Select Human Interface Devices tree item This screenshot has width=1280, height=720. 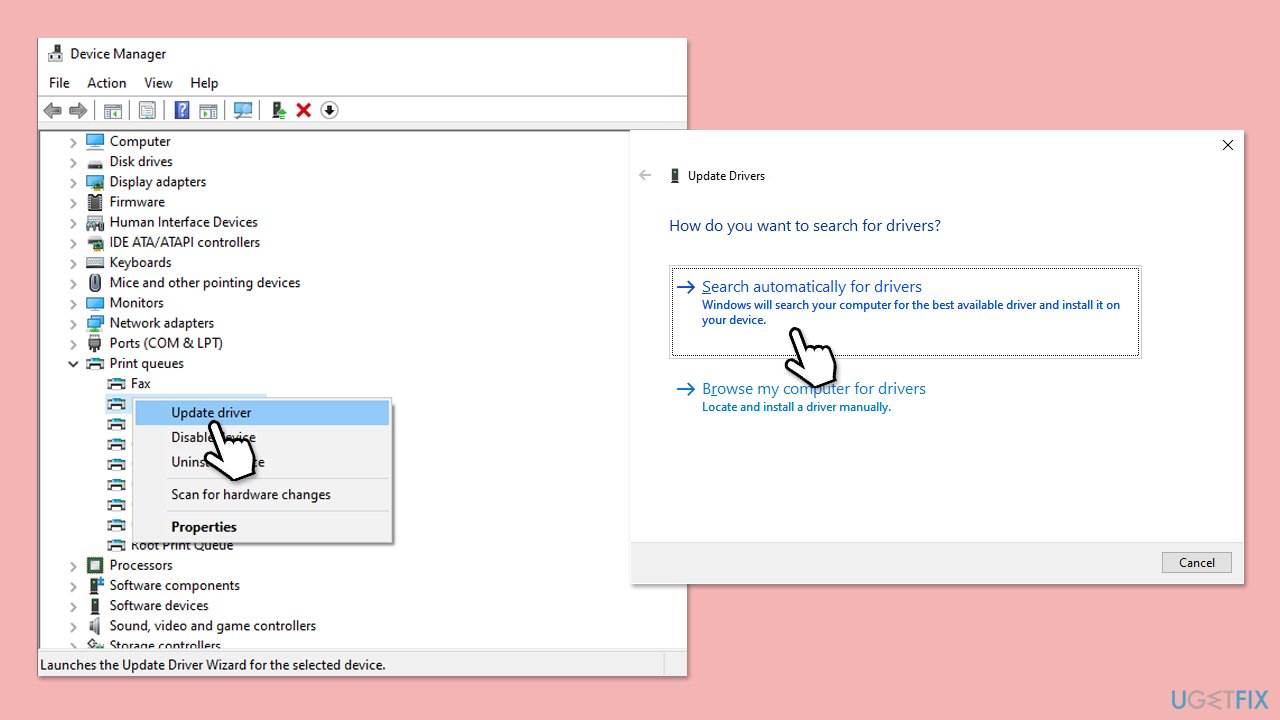[184, 222]
